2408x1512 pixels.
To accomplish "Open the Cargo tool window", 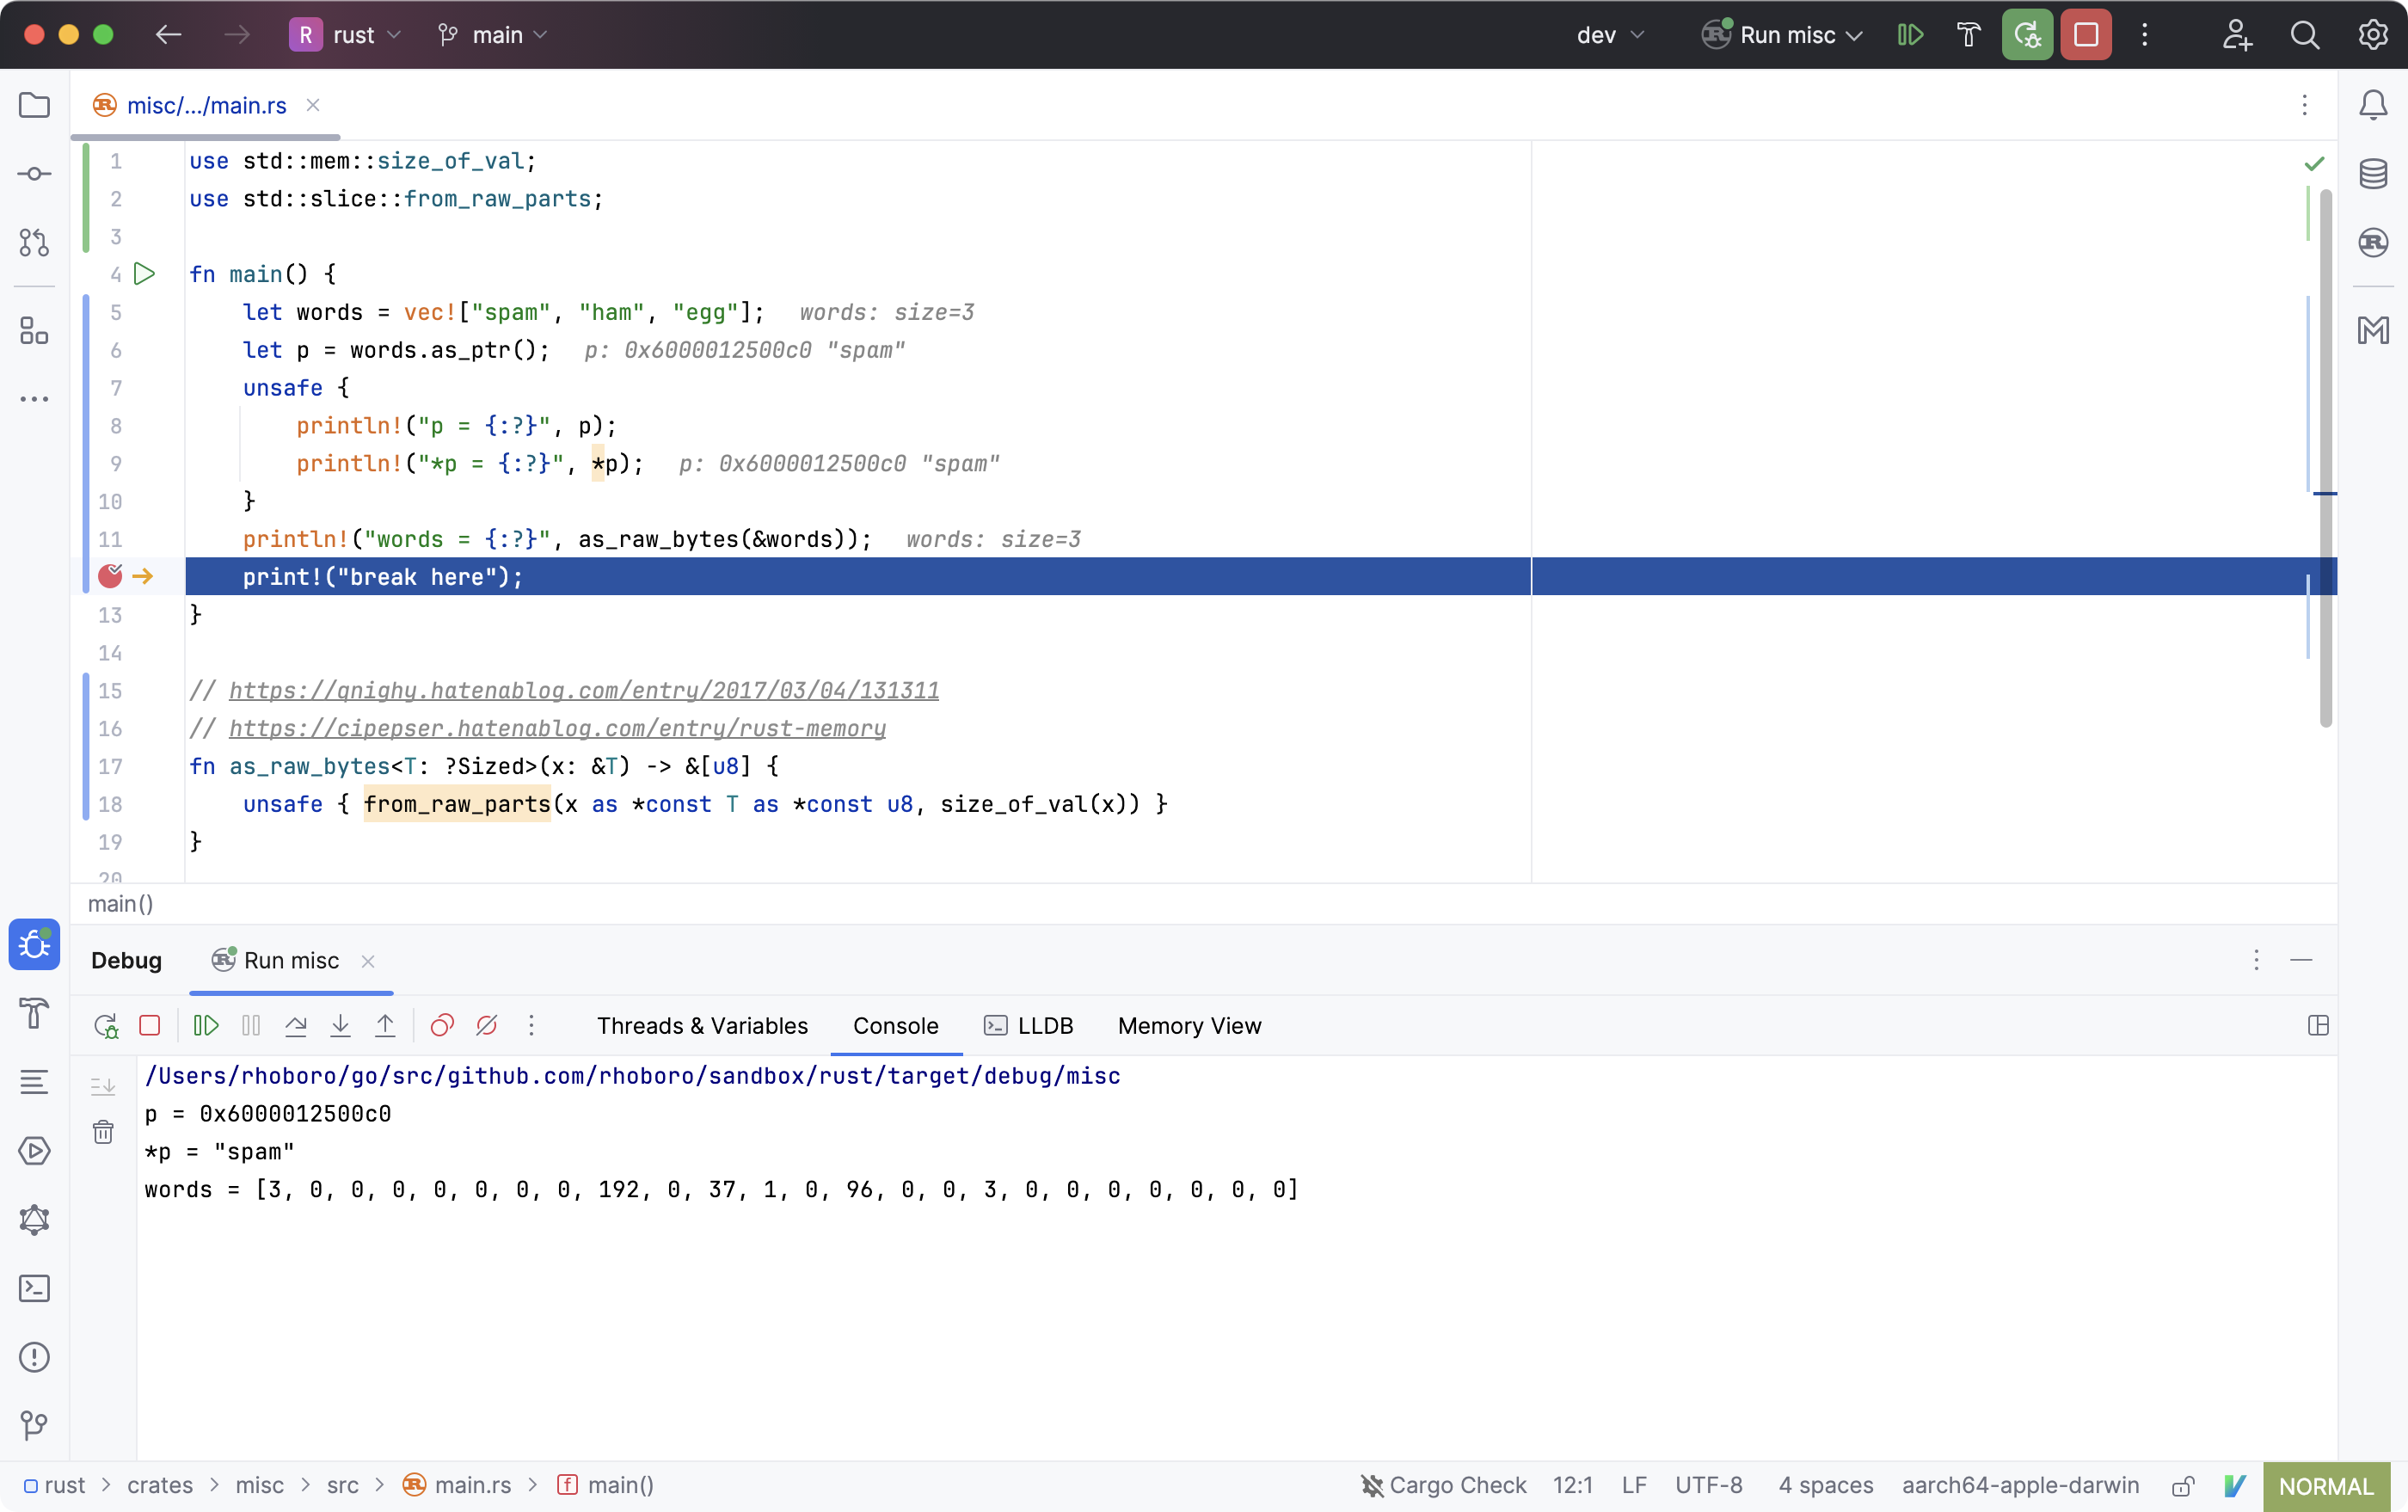I will click(2372, 242).
